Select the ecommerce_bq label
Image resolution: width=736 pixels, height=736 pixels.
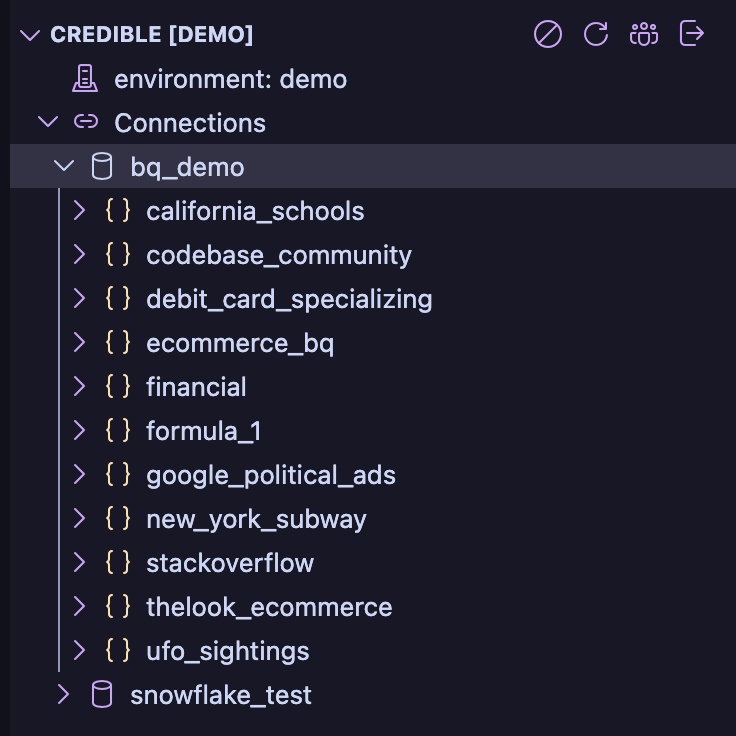point(240,344)
